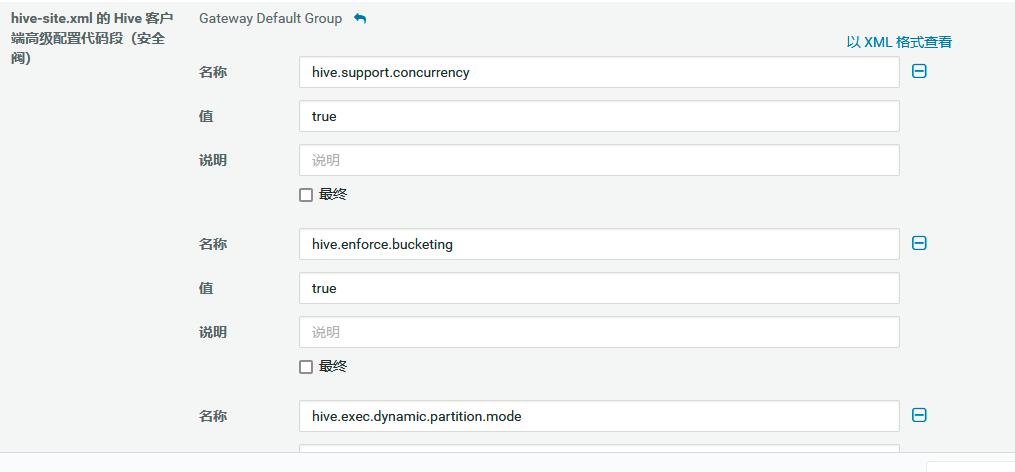The width and height of the screenshot is (1015, 472).
Task: Click 名称 label beside hive.exec.dynamic.partition.mode
Action: tap(213, 416)
